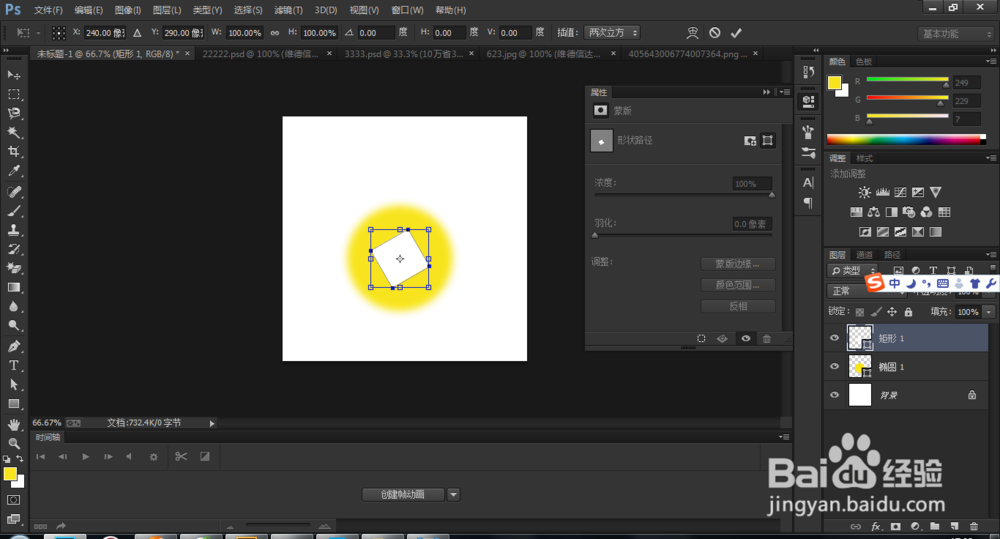
Task: Switch to warp mode icon
Action: coord(693,33)
